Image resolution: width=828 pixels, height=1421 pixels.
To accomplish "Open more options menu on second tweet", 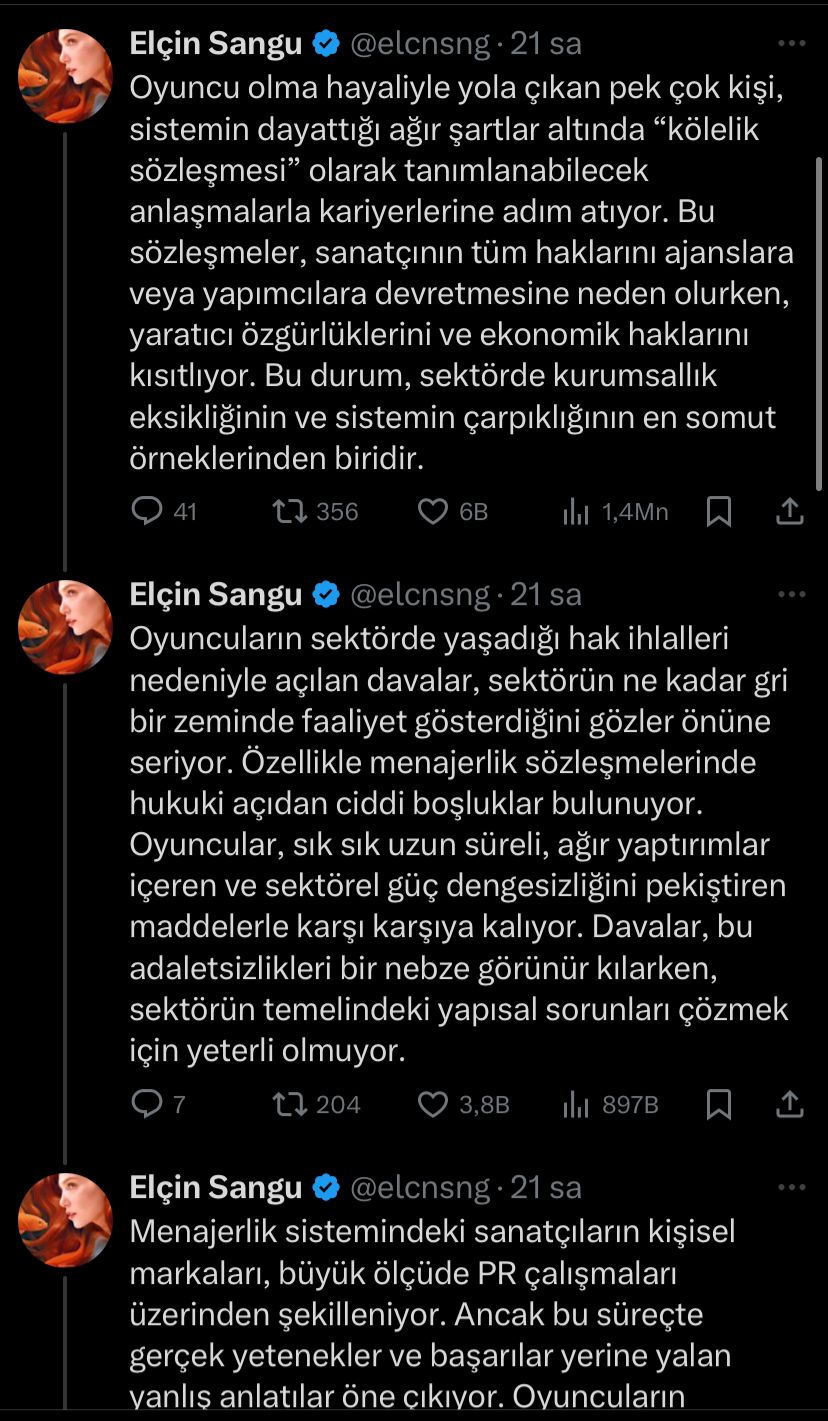I will 791,594.
